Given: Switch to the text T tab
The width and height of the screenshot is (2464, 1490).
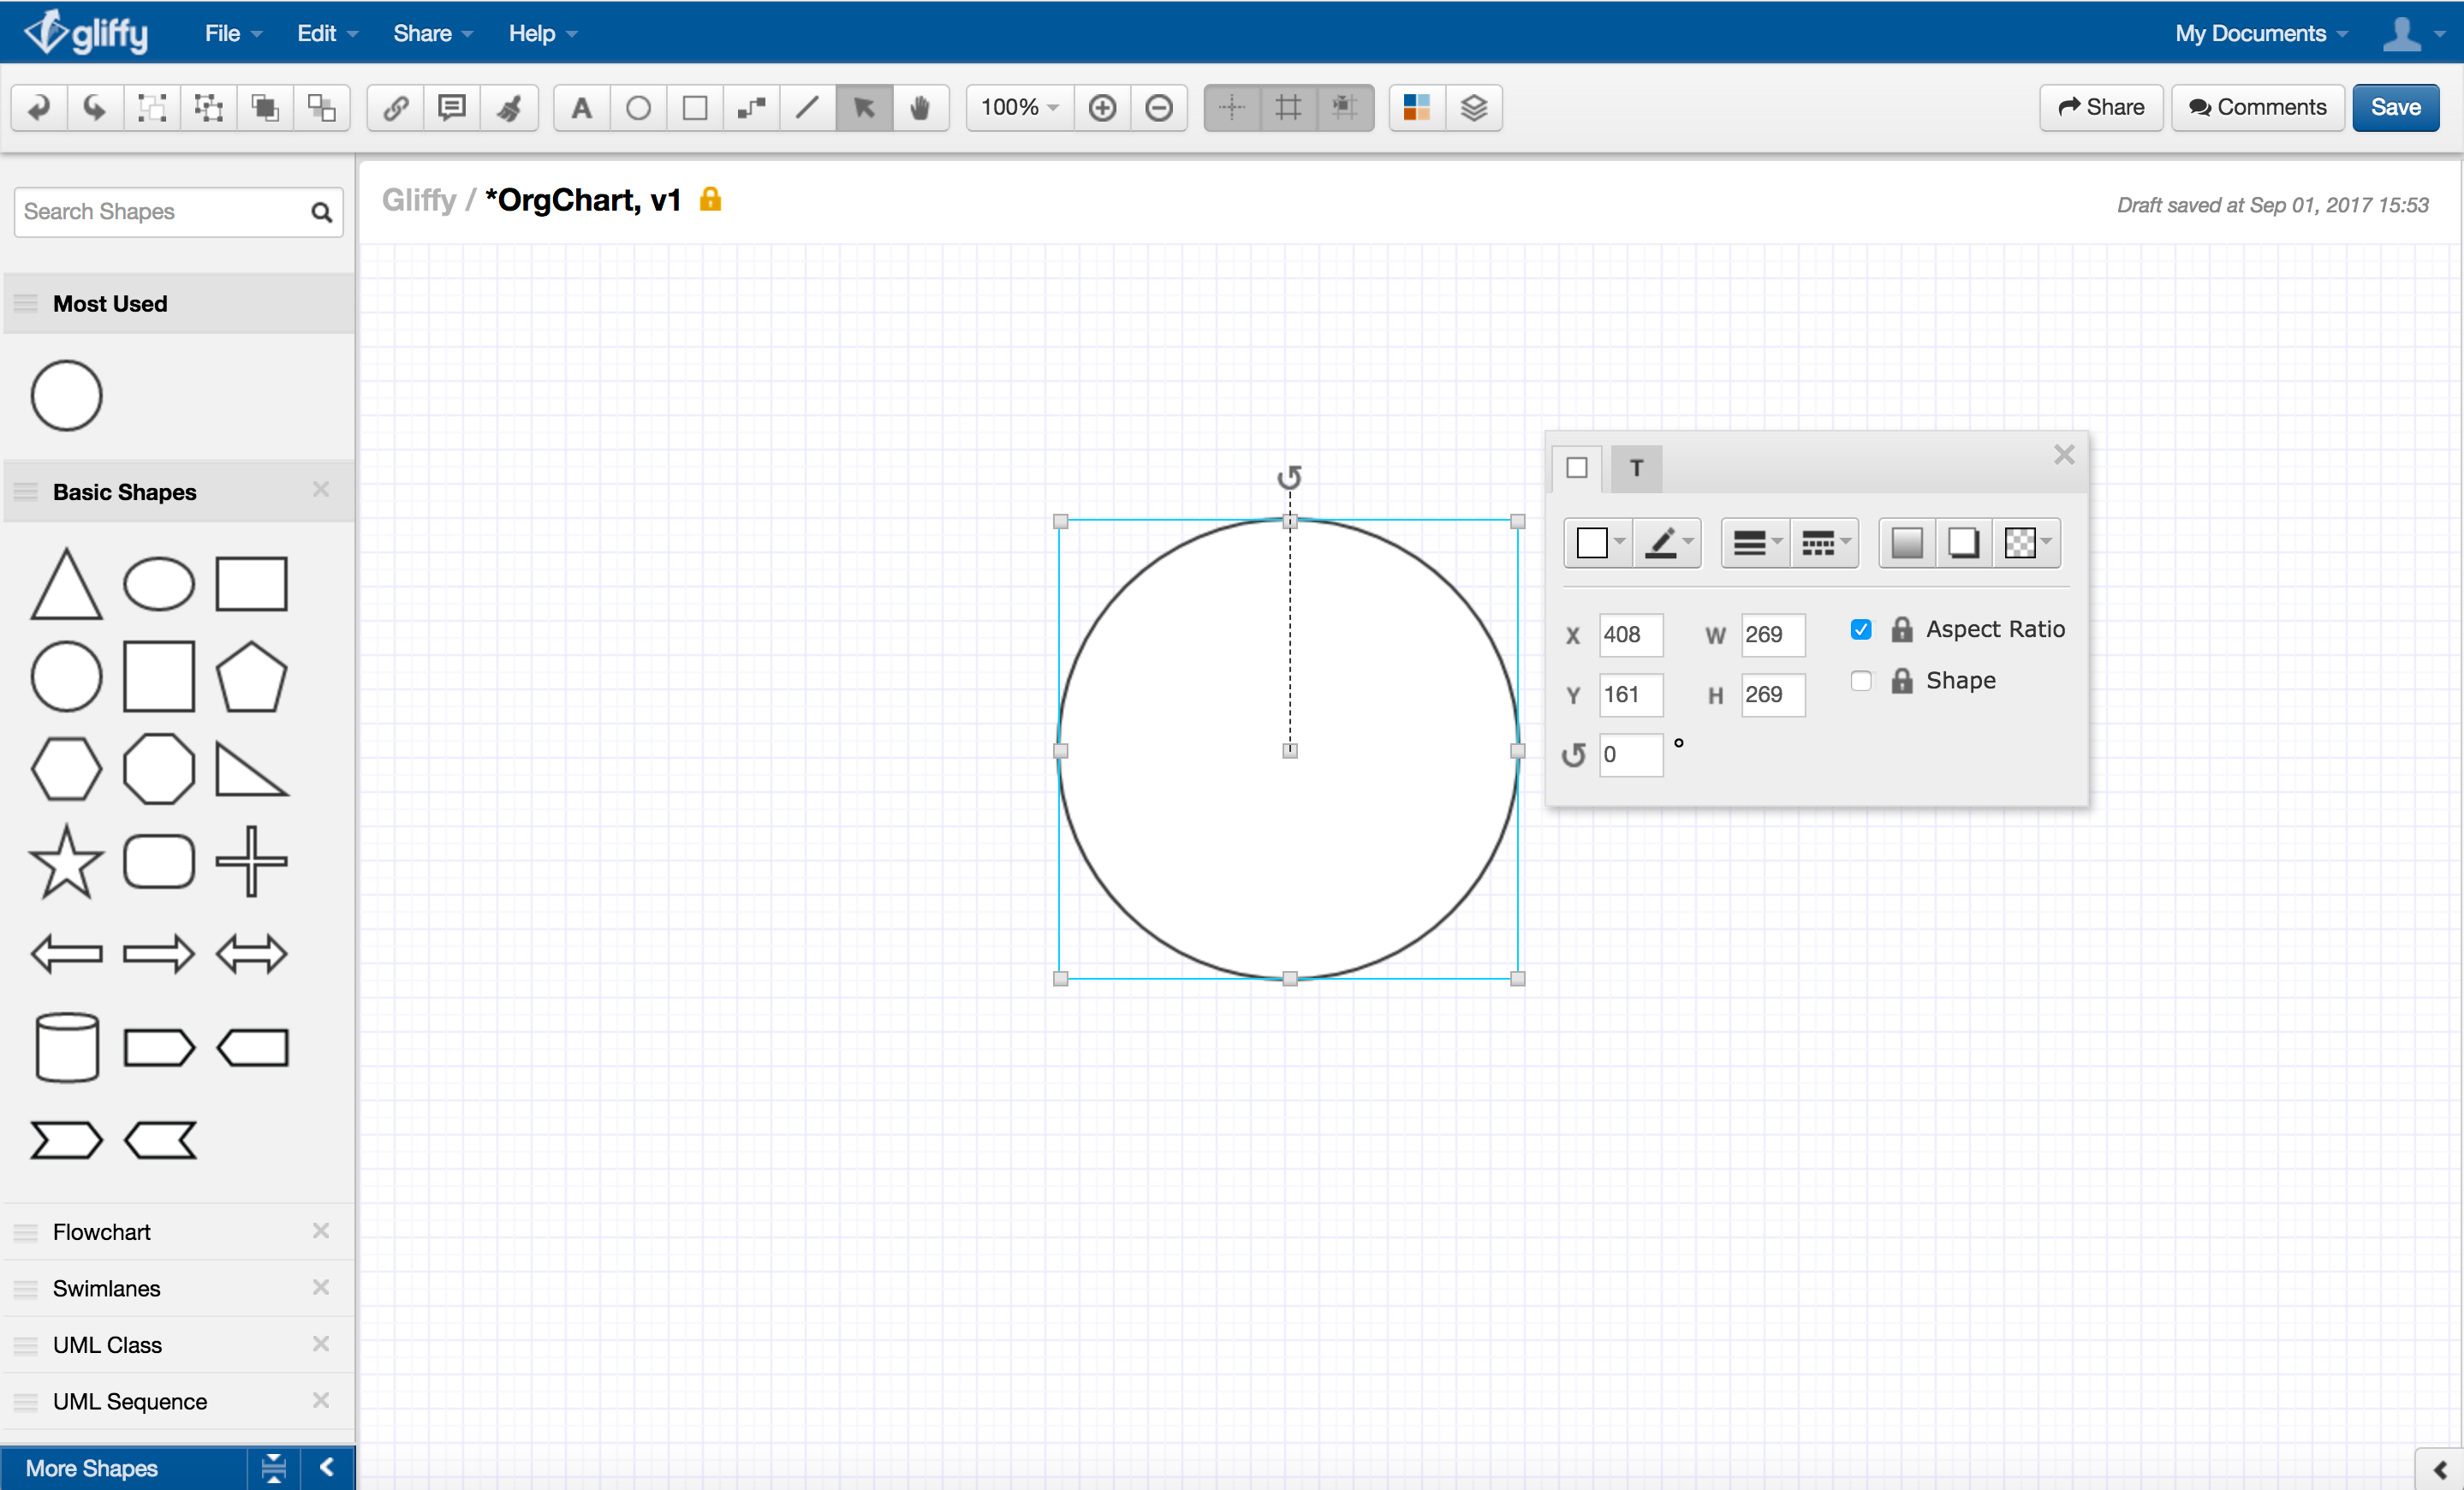Looking at the screenshot, I should coord(1636,468).
